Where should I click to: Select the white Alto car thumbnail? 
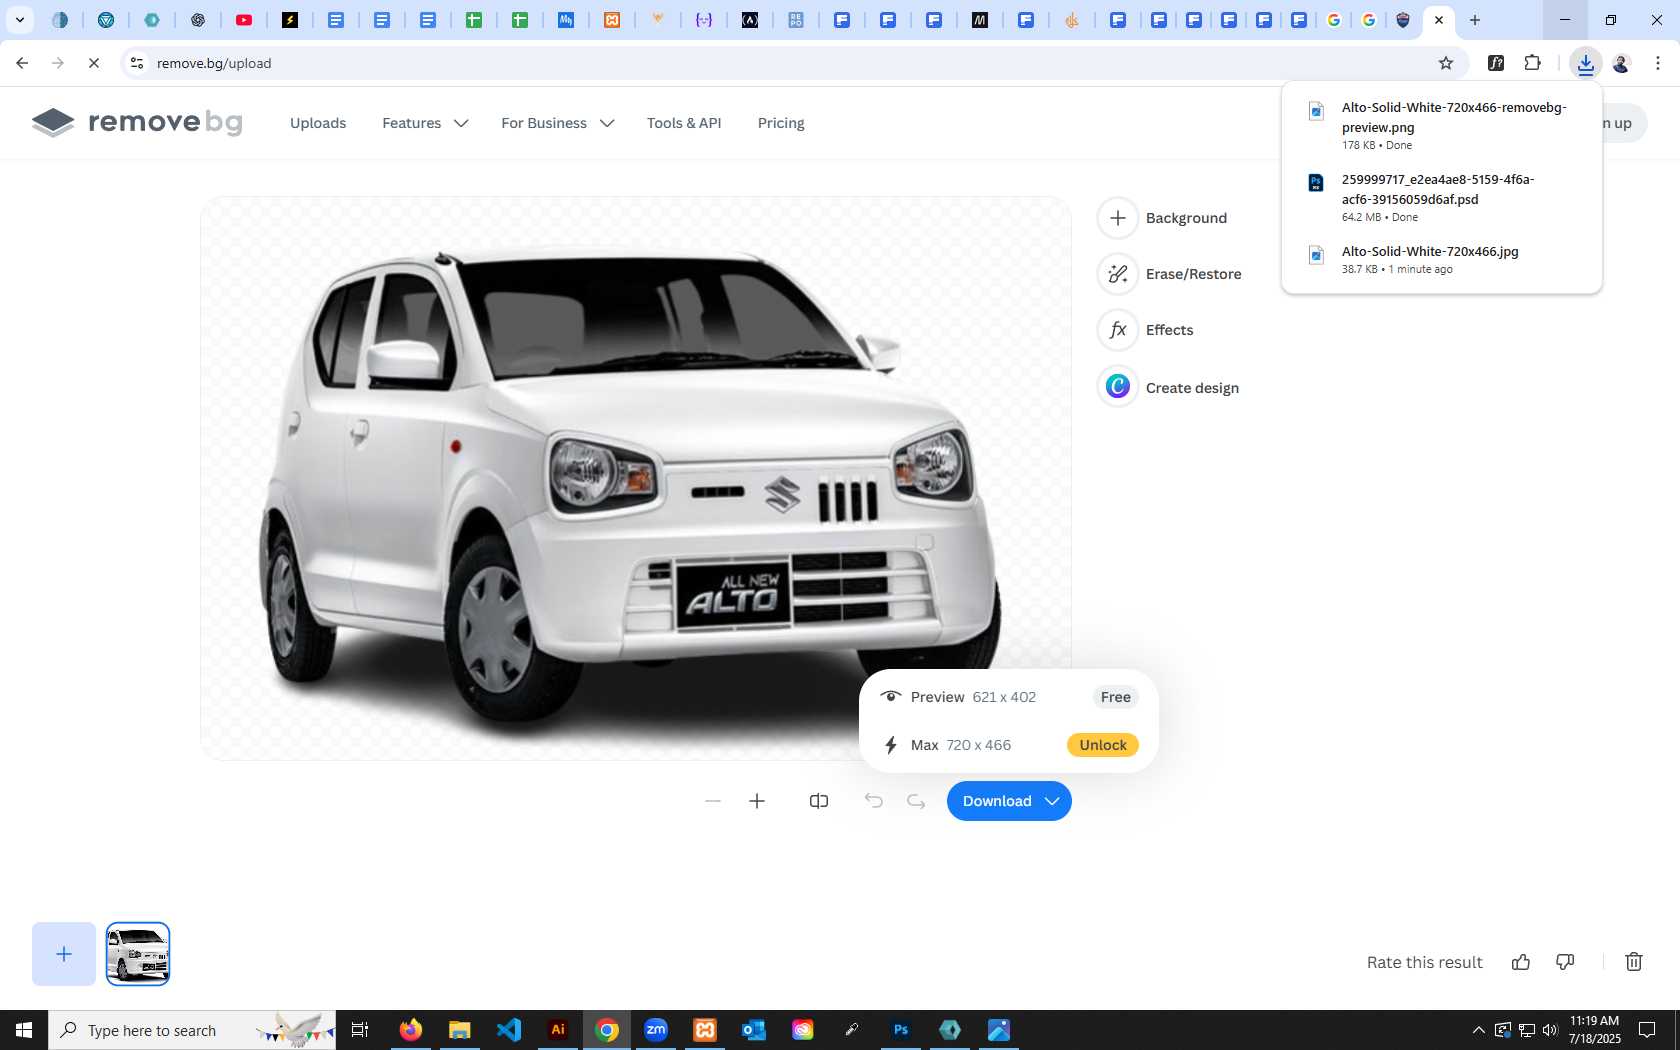(x=138, y=954)
